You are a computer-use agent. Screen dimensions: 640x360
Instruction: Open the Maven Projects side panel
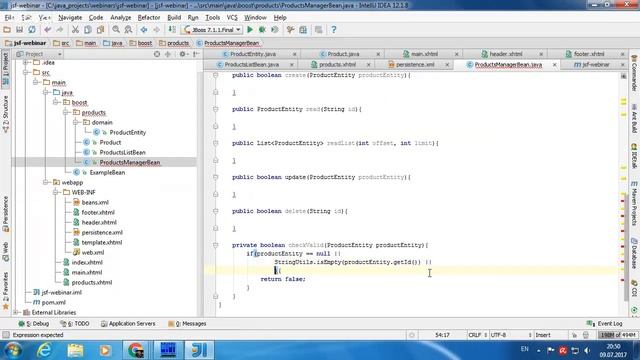pos(634,203)
